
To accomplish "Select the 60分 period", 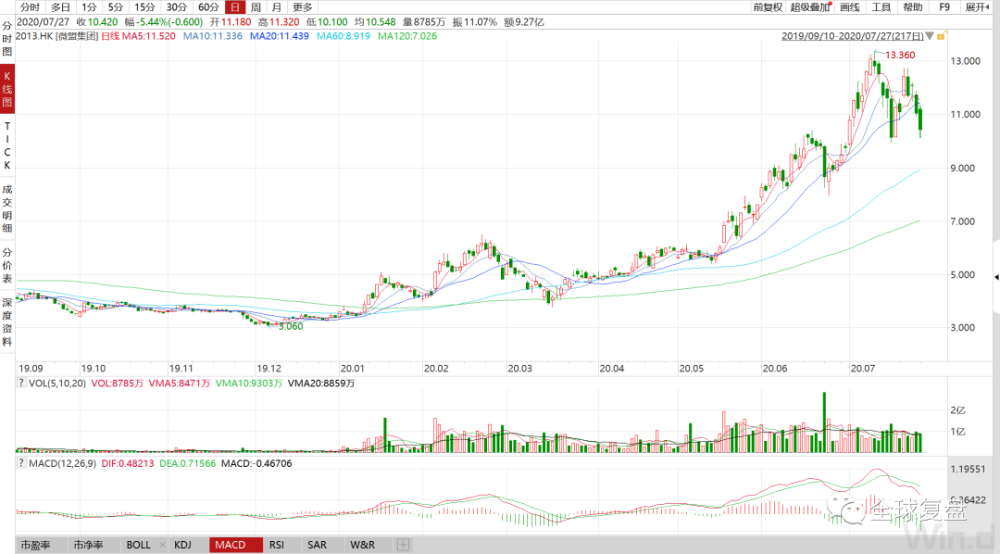I will pyautogui.click(x=208, y=7).
